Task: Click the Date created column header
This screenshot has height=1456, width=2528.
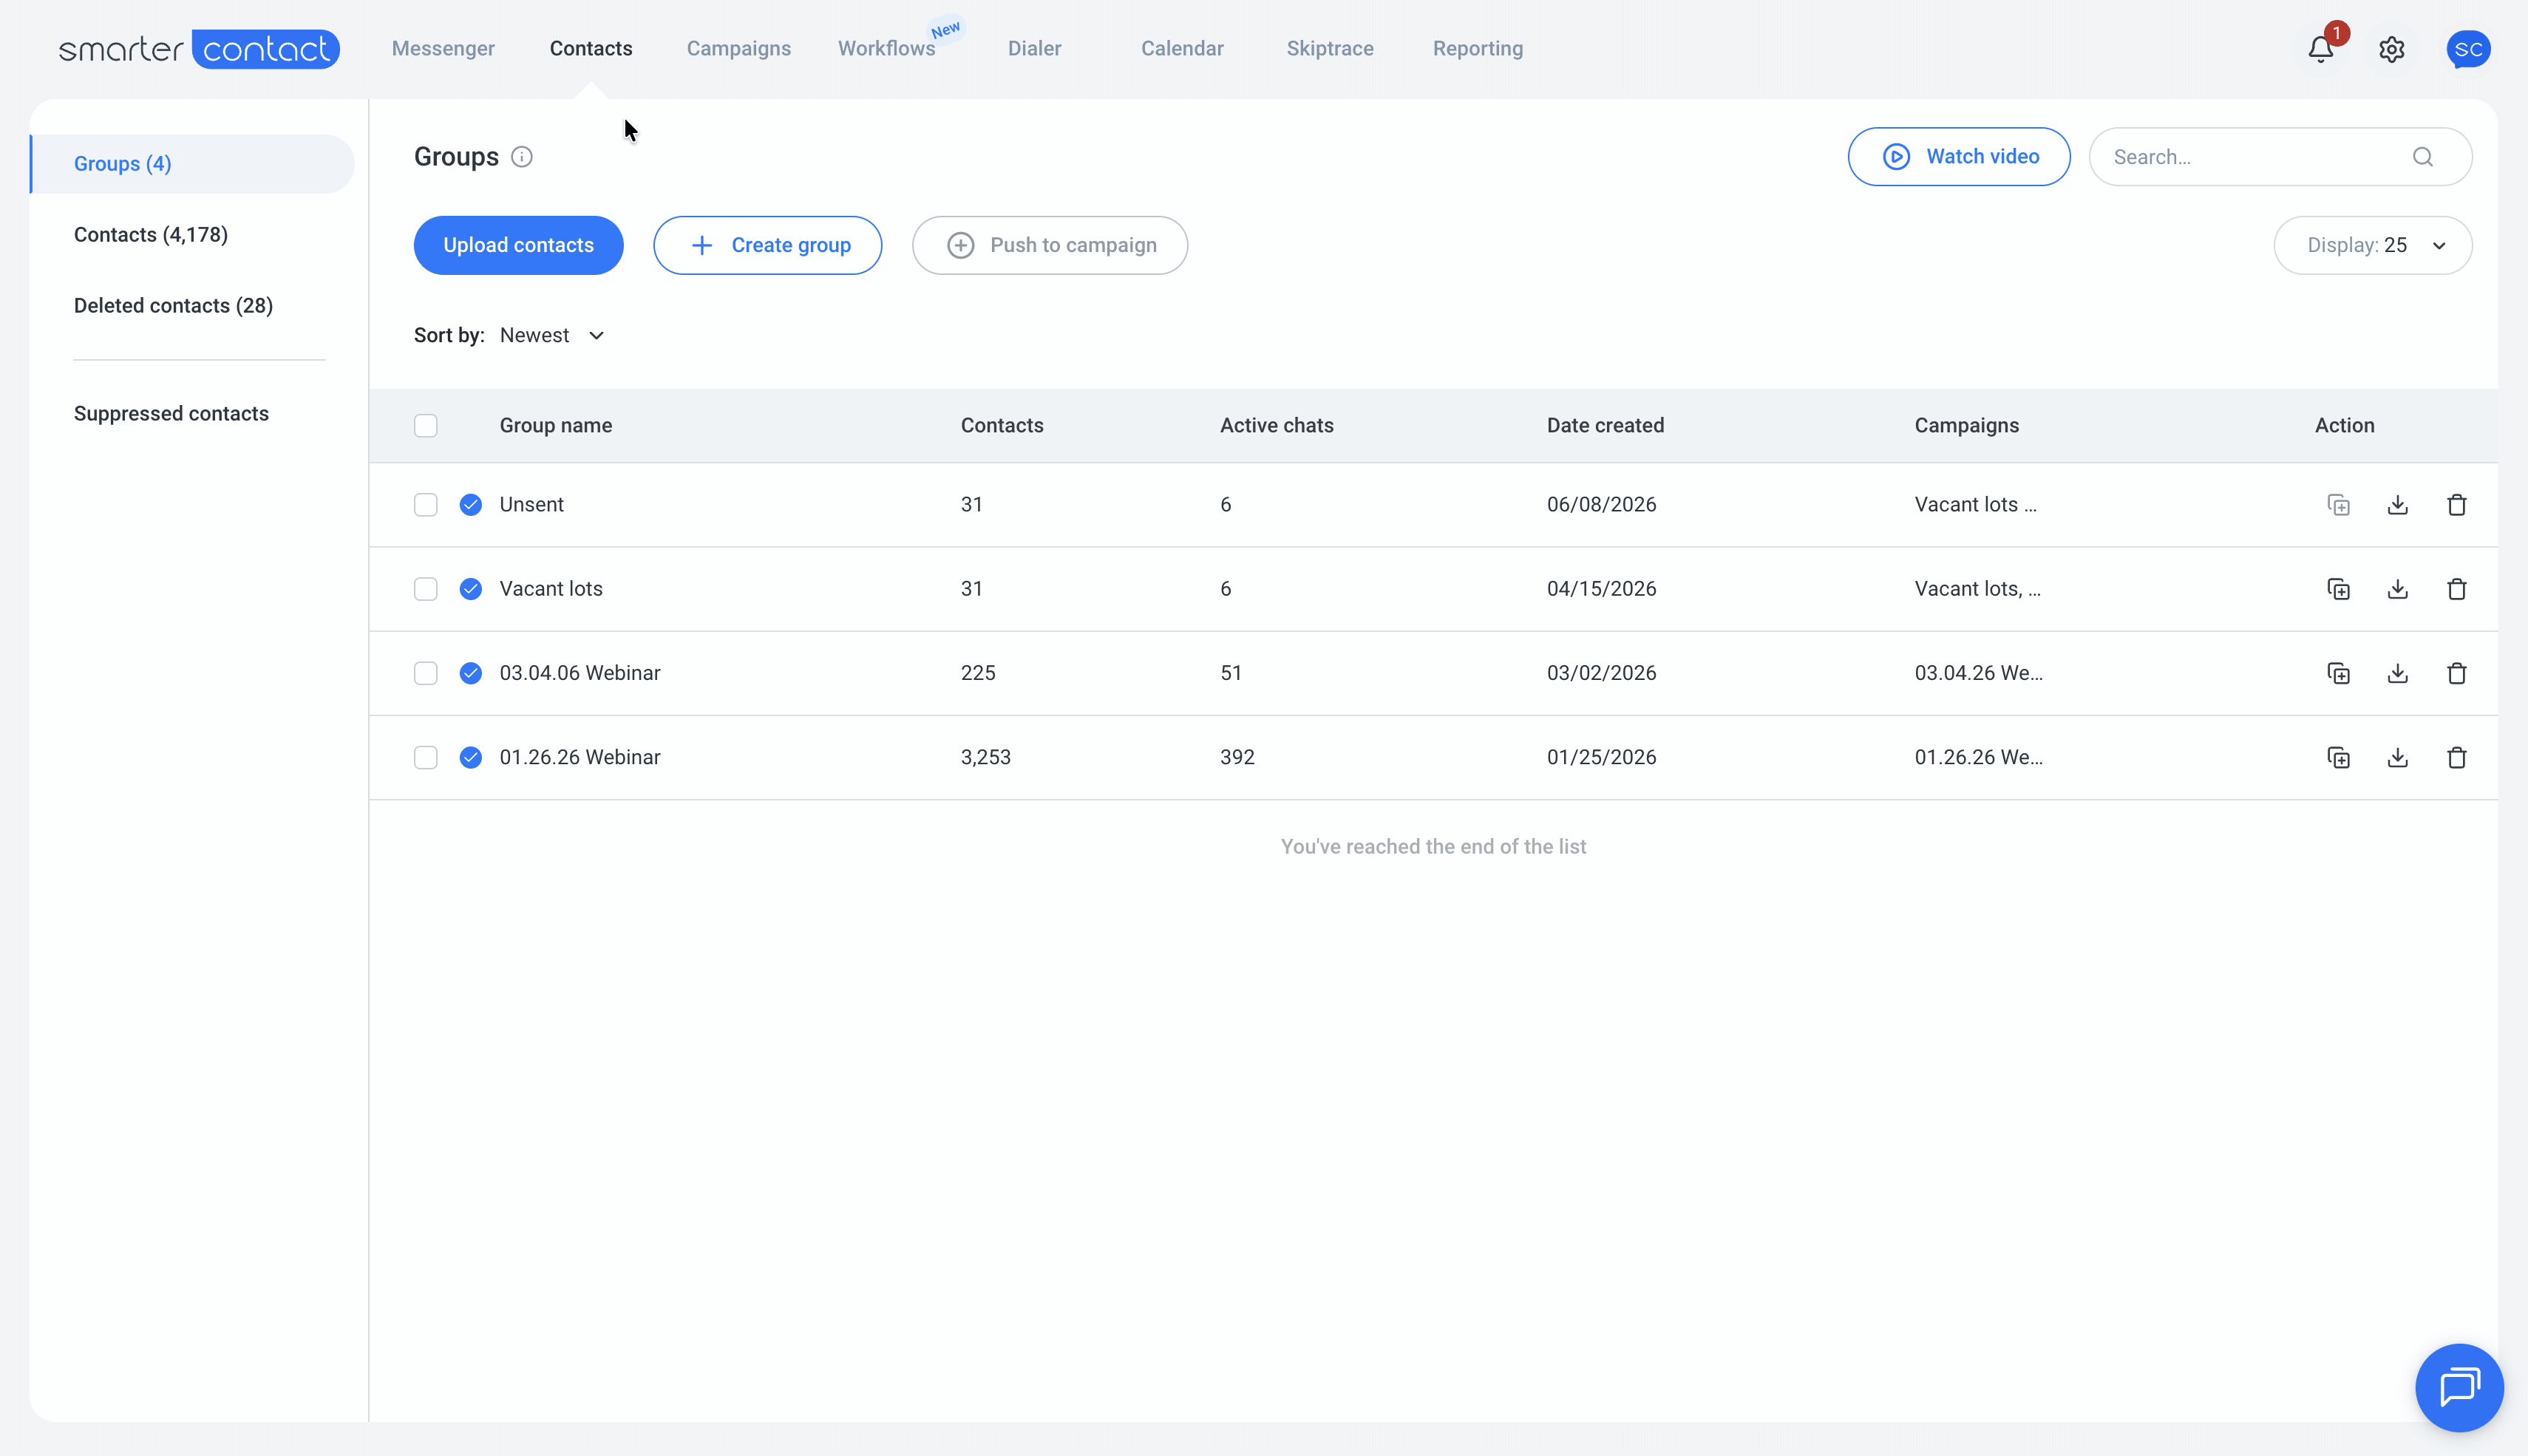Action: (1605, 426)
